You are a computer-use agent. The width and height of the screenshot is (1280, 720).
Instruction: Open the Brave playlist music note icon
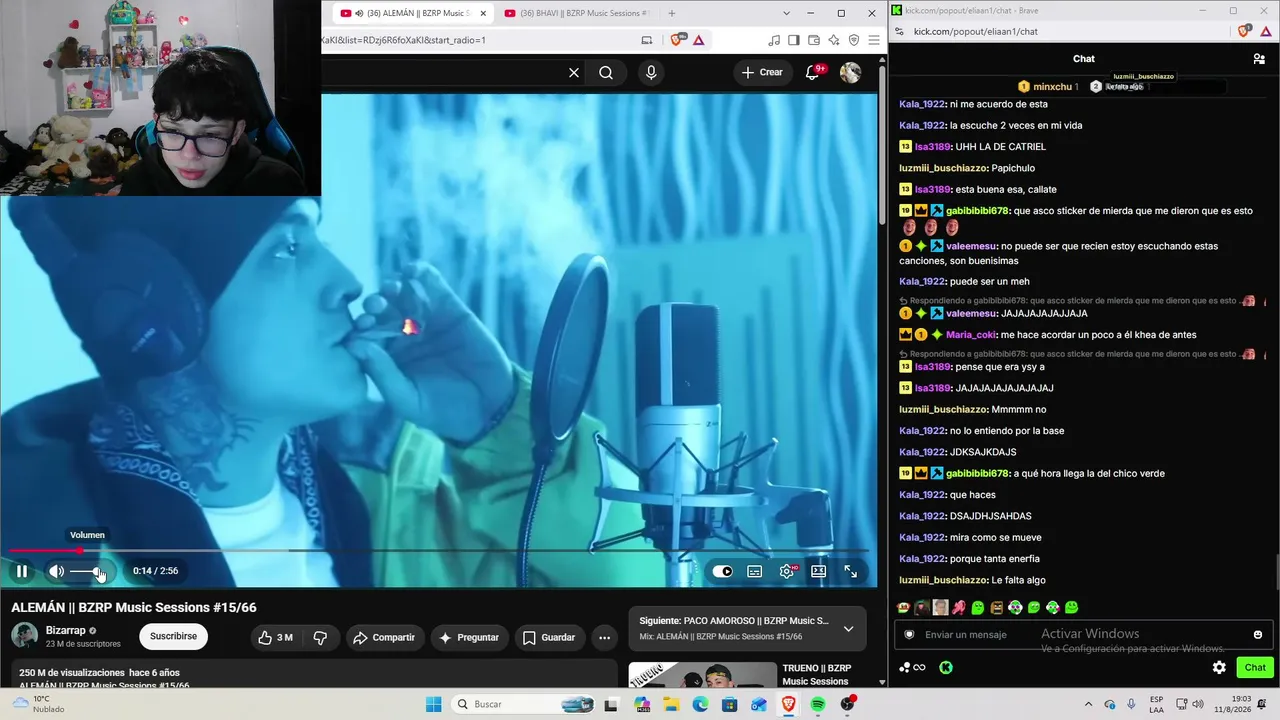pos(774,40)
